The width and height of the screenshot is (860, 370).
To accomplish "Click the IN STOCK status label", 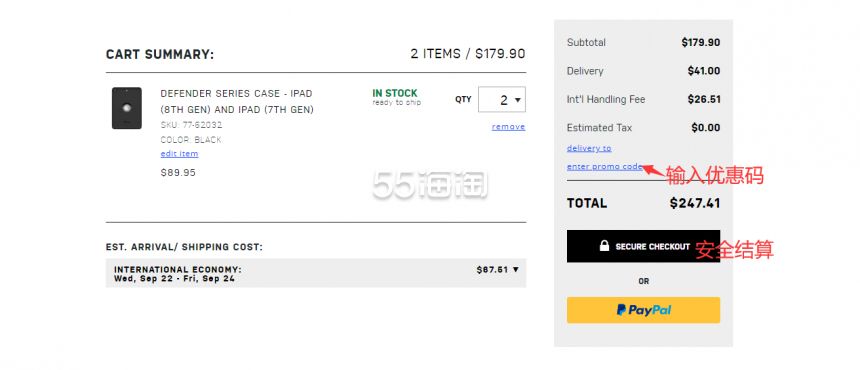I will pyautogui.click(x=395, y=93).
